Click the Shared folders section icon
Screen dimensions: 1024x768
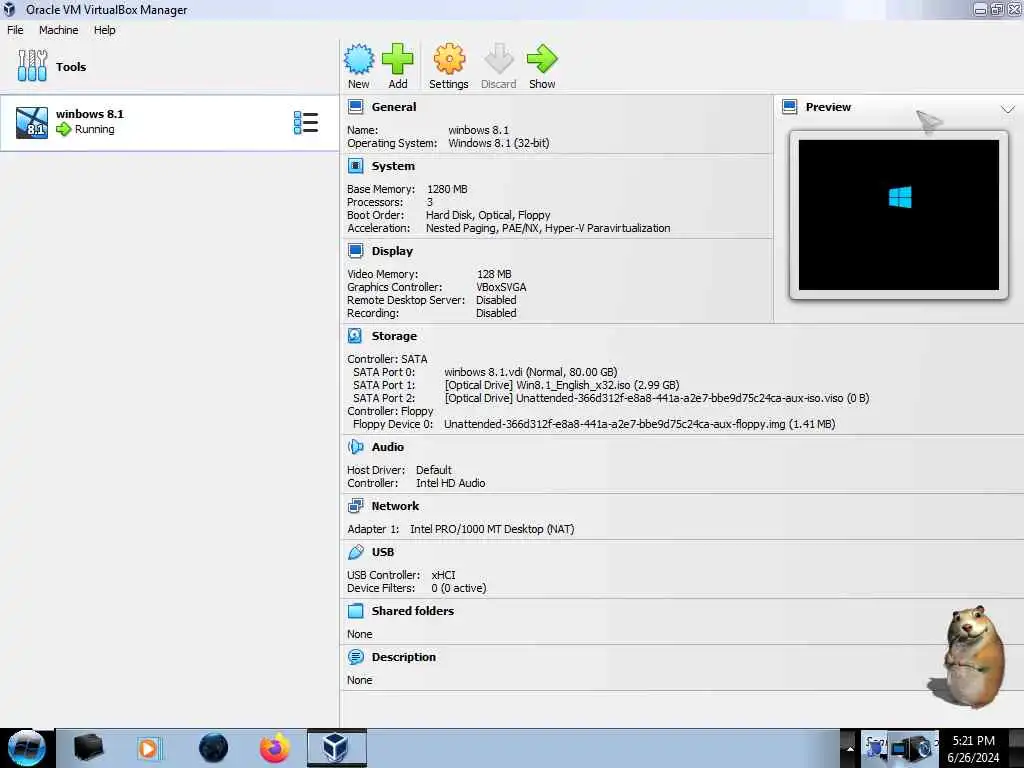coord(355,611)
